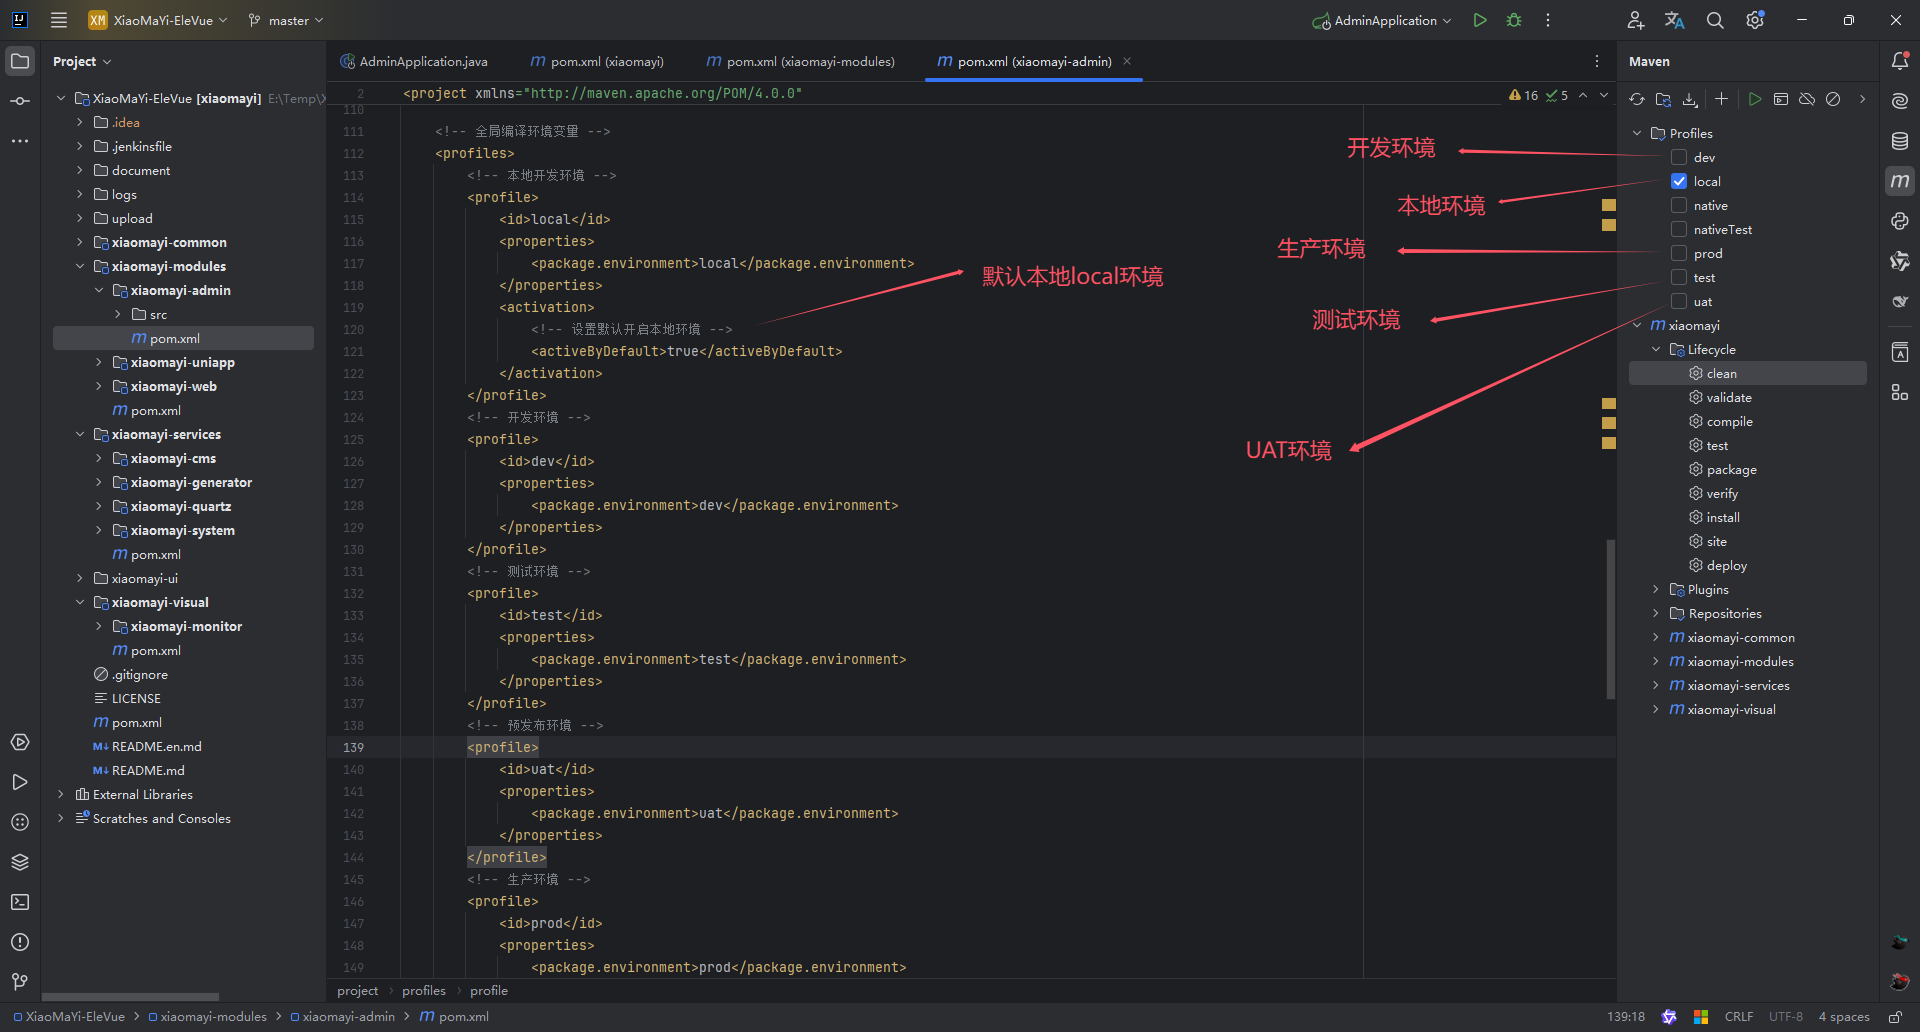This screenshot has width=1920, height=1032.
Task: Open the Database tool window icon
Action: pos(1900,141)
